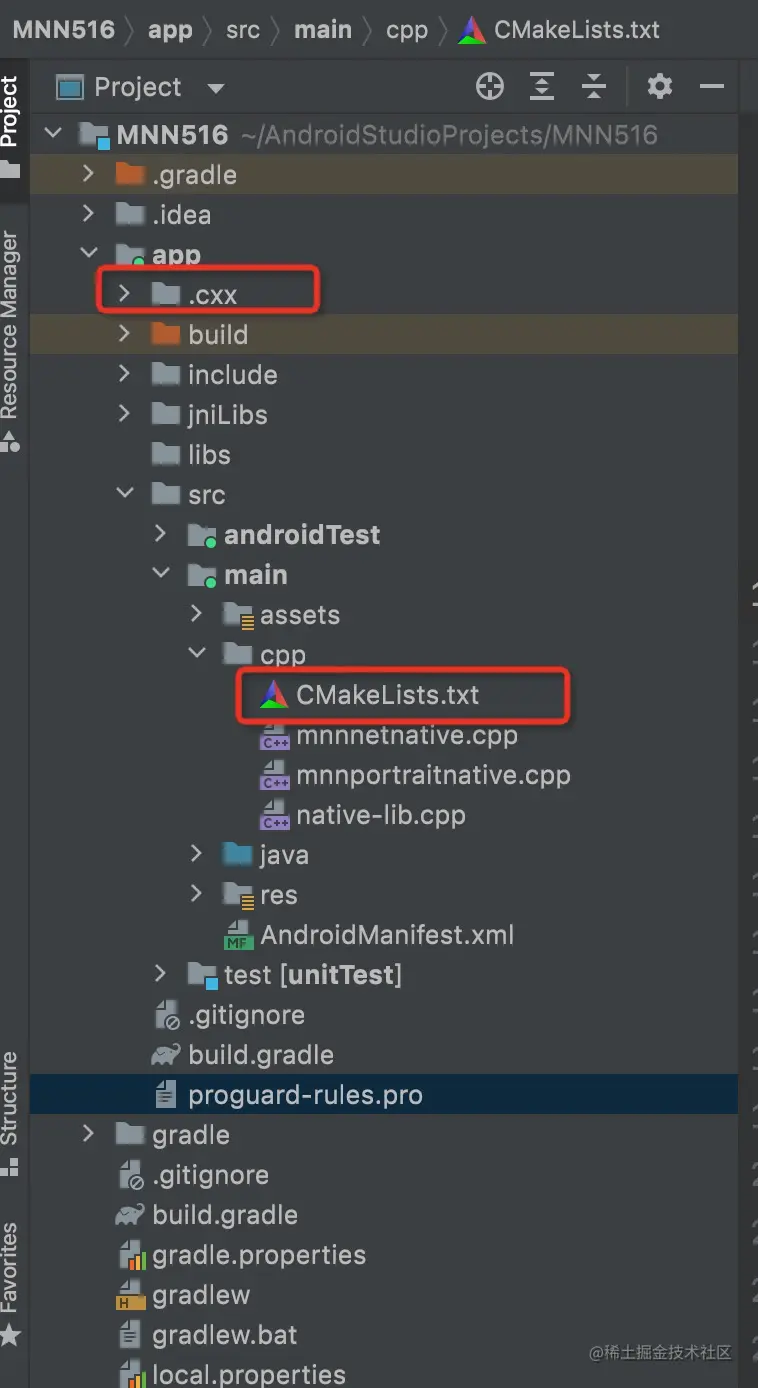758x1388 pixels.
Task: Click the CMake icon beside CMakeLists.txt in tree
Action: tap(272, 695)
